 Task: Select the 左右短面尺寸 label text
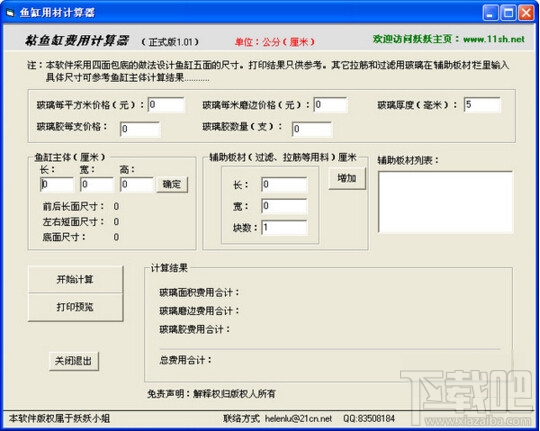pos(73,222)
